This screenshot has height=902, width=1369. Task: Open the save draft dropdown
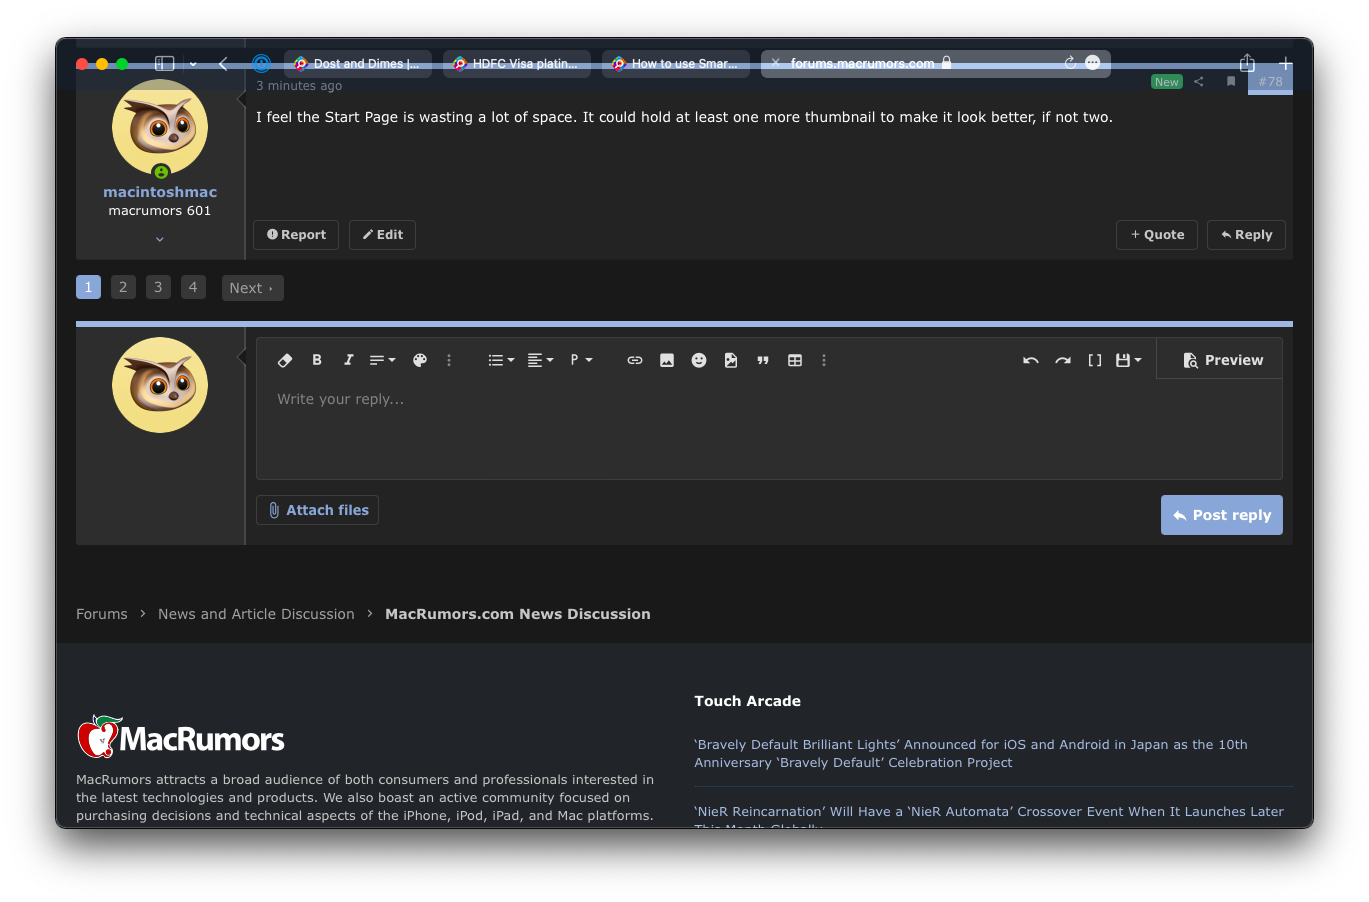1128,360
